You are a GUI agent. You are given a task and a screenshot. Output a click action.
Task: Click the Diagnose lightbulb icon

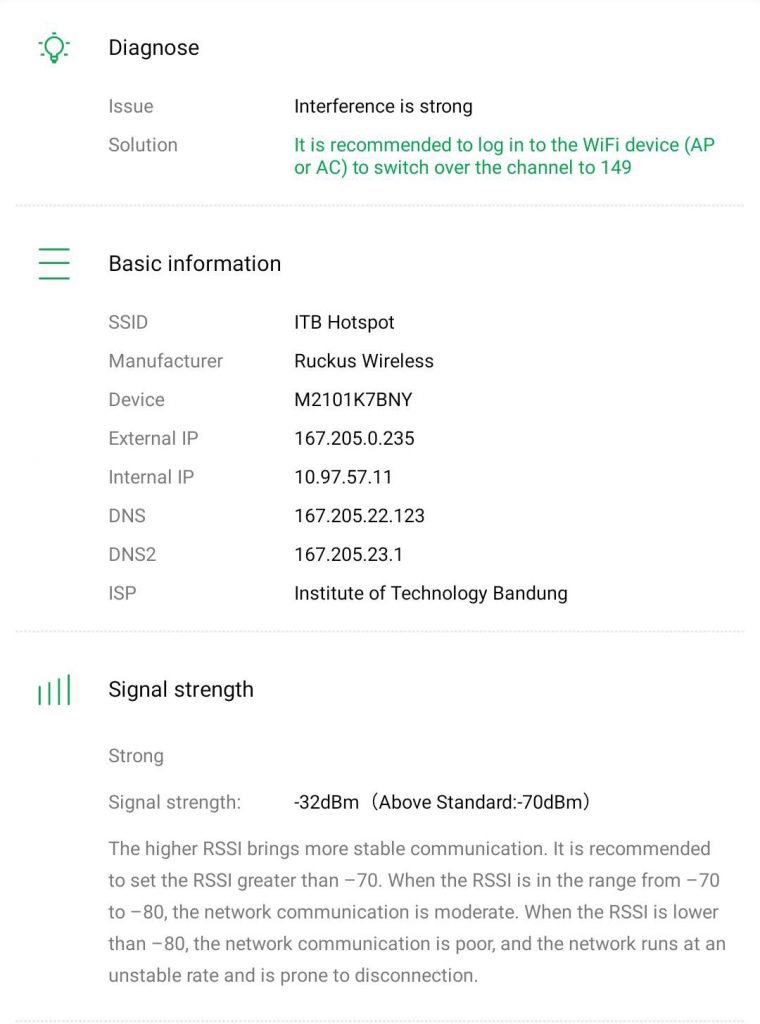(x=53, y=47)
